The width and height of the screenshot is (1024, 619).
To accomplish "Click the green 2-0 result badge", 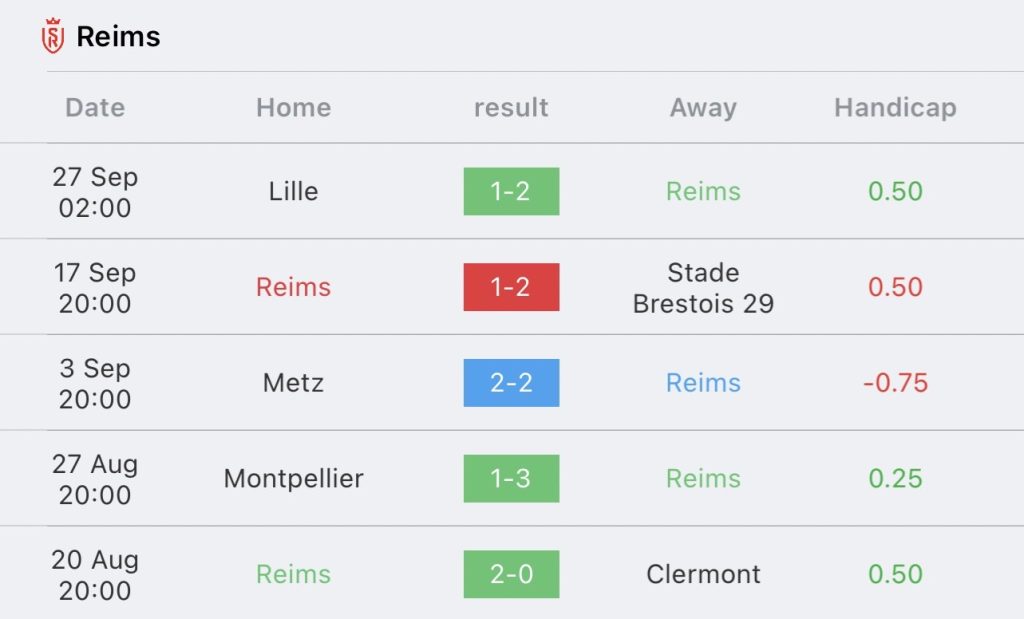I will click(x=511, y=574).
